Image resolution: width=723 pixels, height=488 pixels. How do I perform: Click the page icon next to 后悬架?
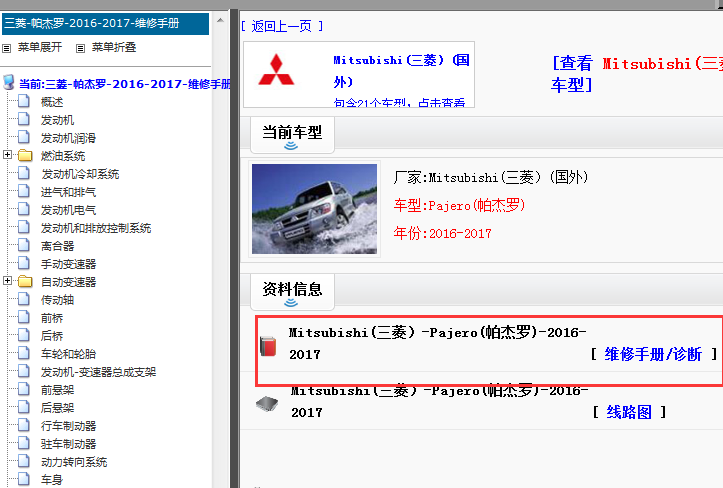click(x=24, y=407)
